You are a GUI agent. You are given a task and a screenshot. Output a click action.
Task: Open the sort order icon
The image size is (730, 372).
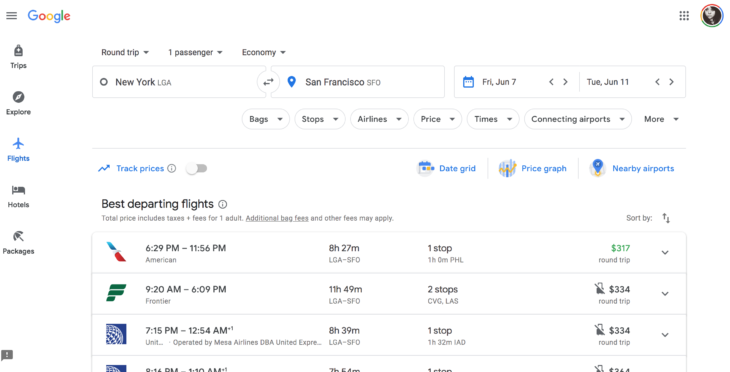pyautogui.click(x=666, y=218)
